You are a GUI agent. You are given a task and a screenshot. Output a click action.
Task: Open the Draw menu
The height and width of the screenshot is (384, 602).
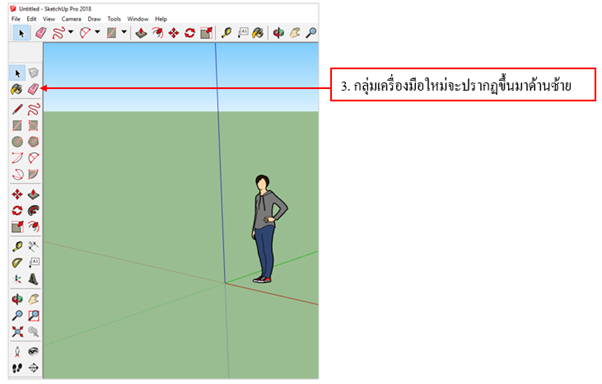[94, 19]
